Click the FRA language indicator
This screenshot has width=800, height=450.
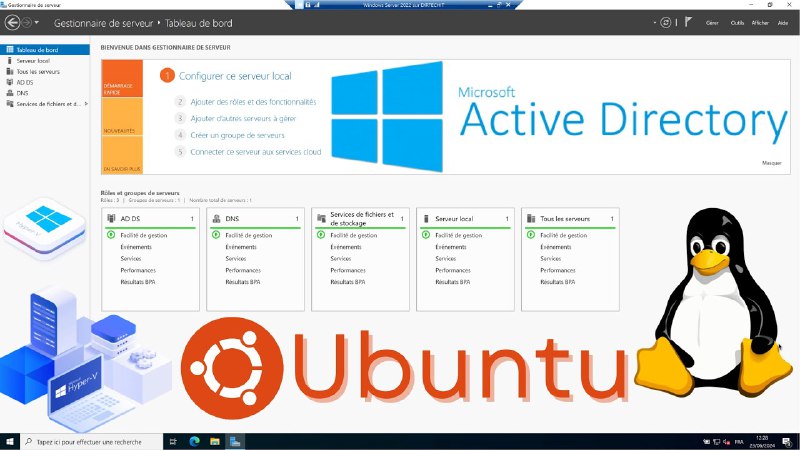coord(739,442)
